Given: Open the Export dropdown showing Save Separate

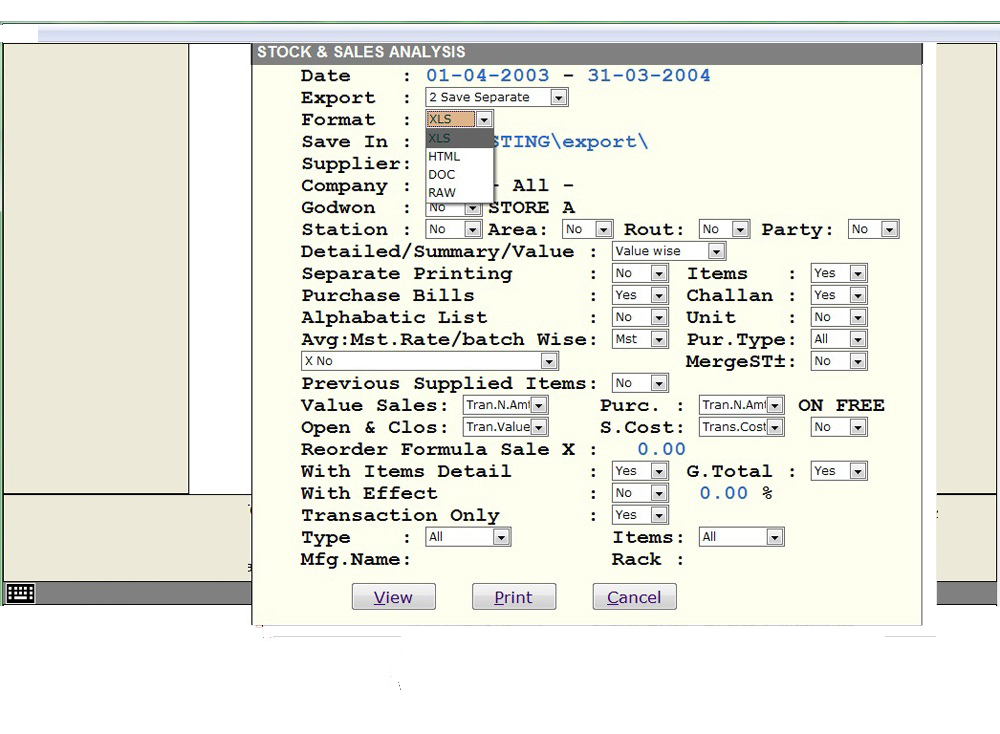Looking at the screenshot, I should point(497,97).
